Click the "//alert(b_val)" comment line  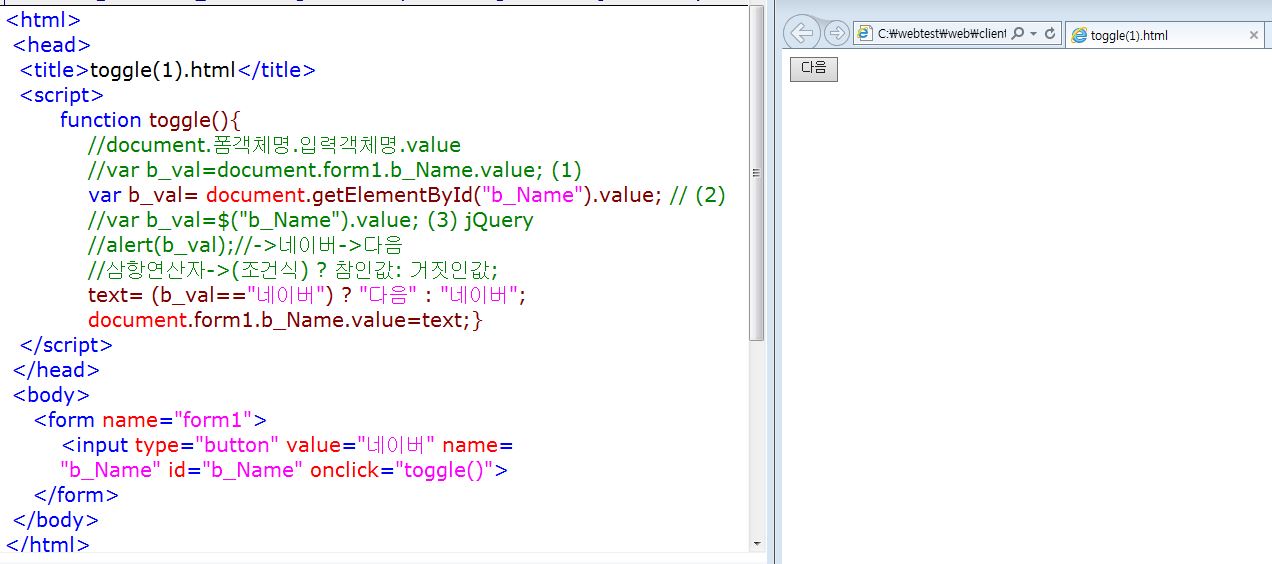tap(245, 245)
